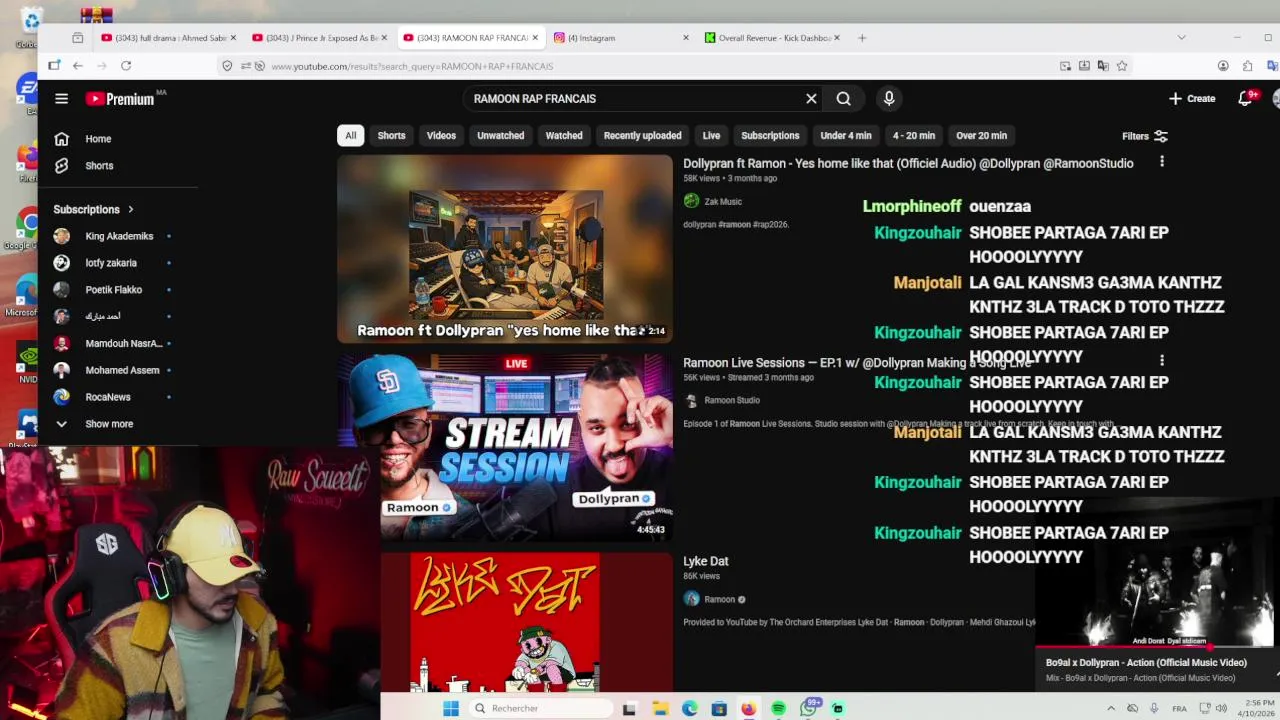Open more options for Ramoon Live Sessions video
Screen dimensions: 1280x720
coord(1161,360)
